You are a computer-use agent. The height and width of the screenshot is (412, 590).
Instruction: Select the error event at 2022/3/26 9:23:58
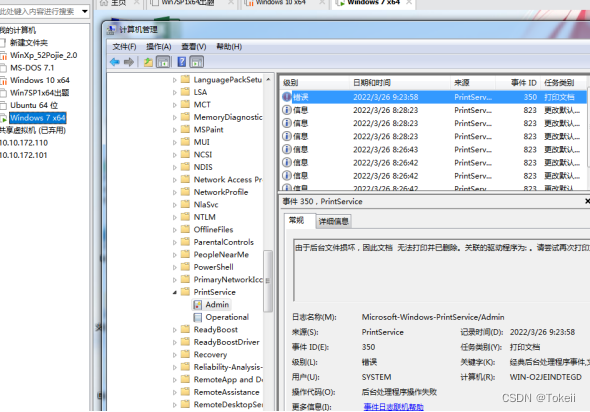pyautogui.click(x=433, y=97)
